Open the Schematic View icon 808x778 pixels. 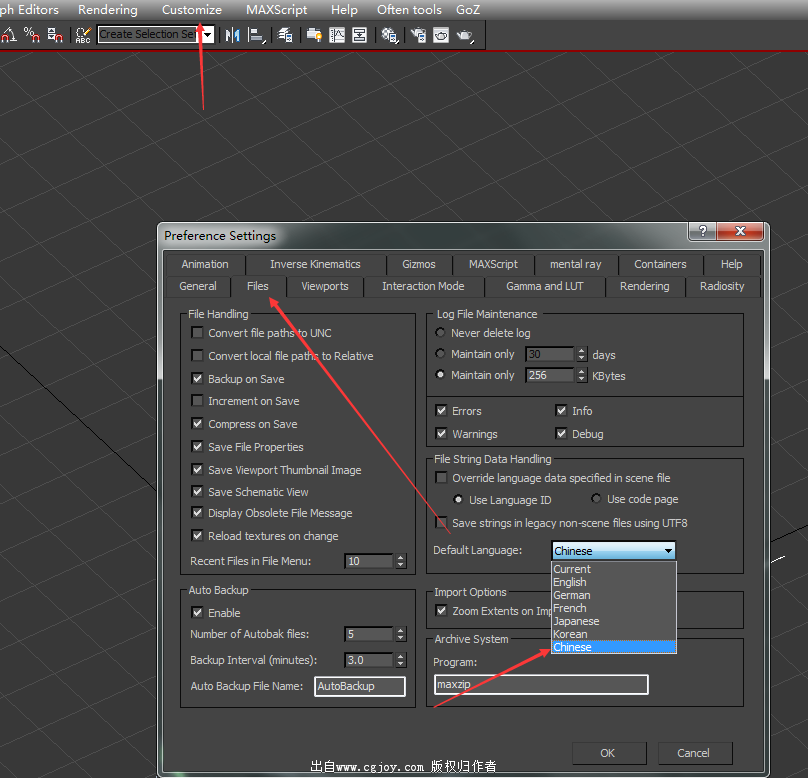359,35
